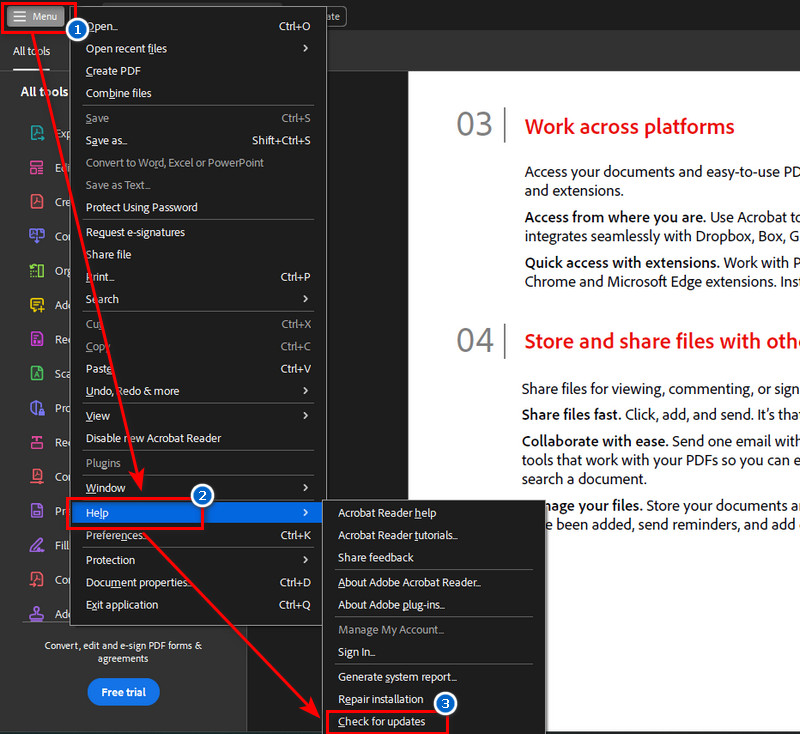Expand the View submenu

pyautogui.click(x=198, y=416)
